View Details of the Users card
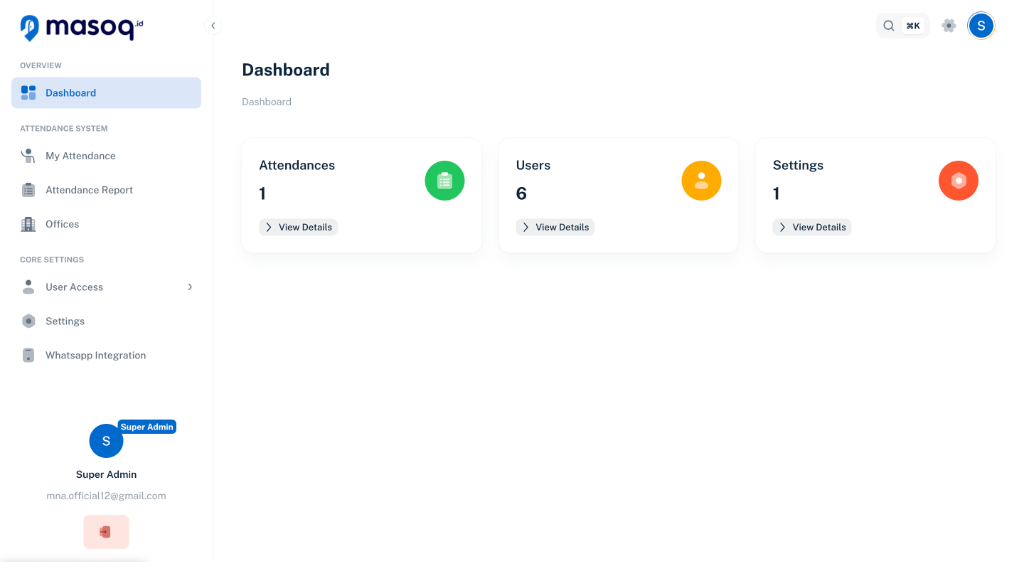Screen dimensions: 1024x562 click(x=555, y=227)
